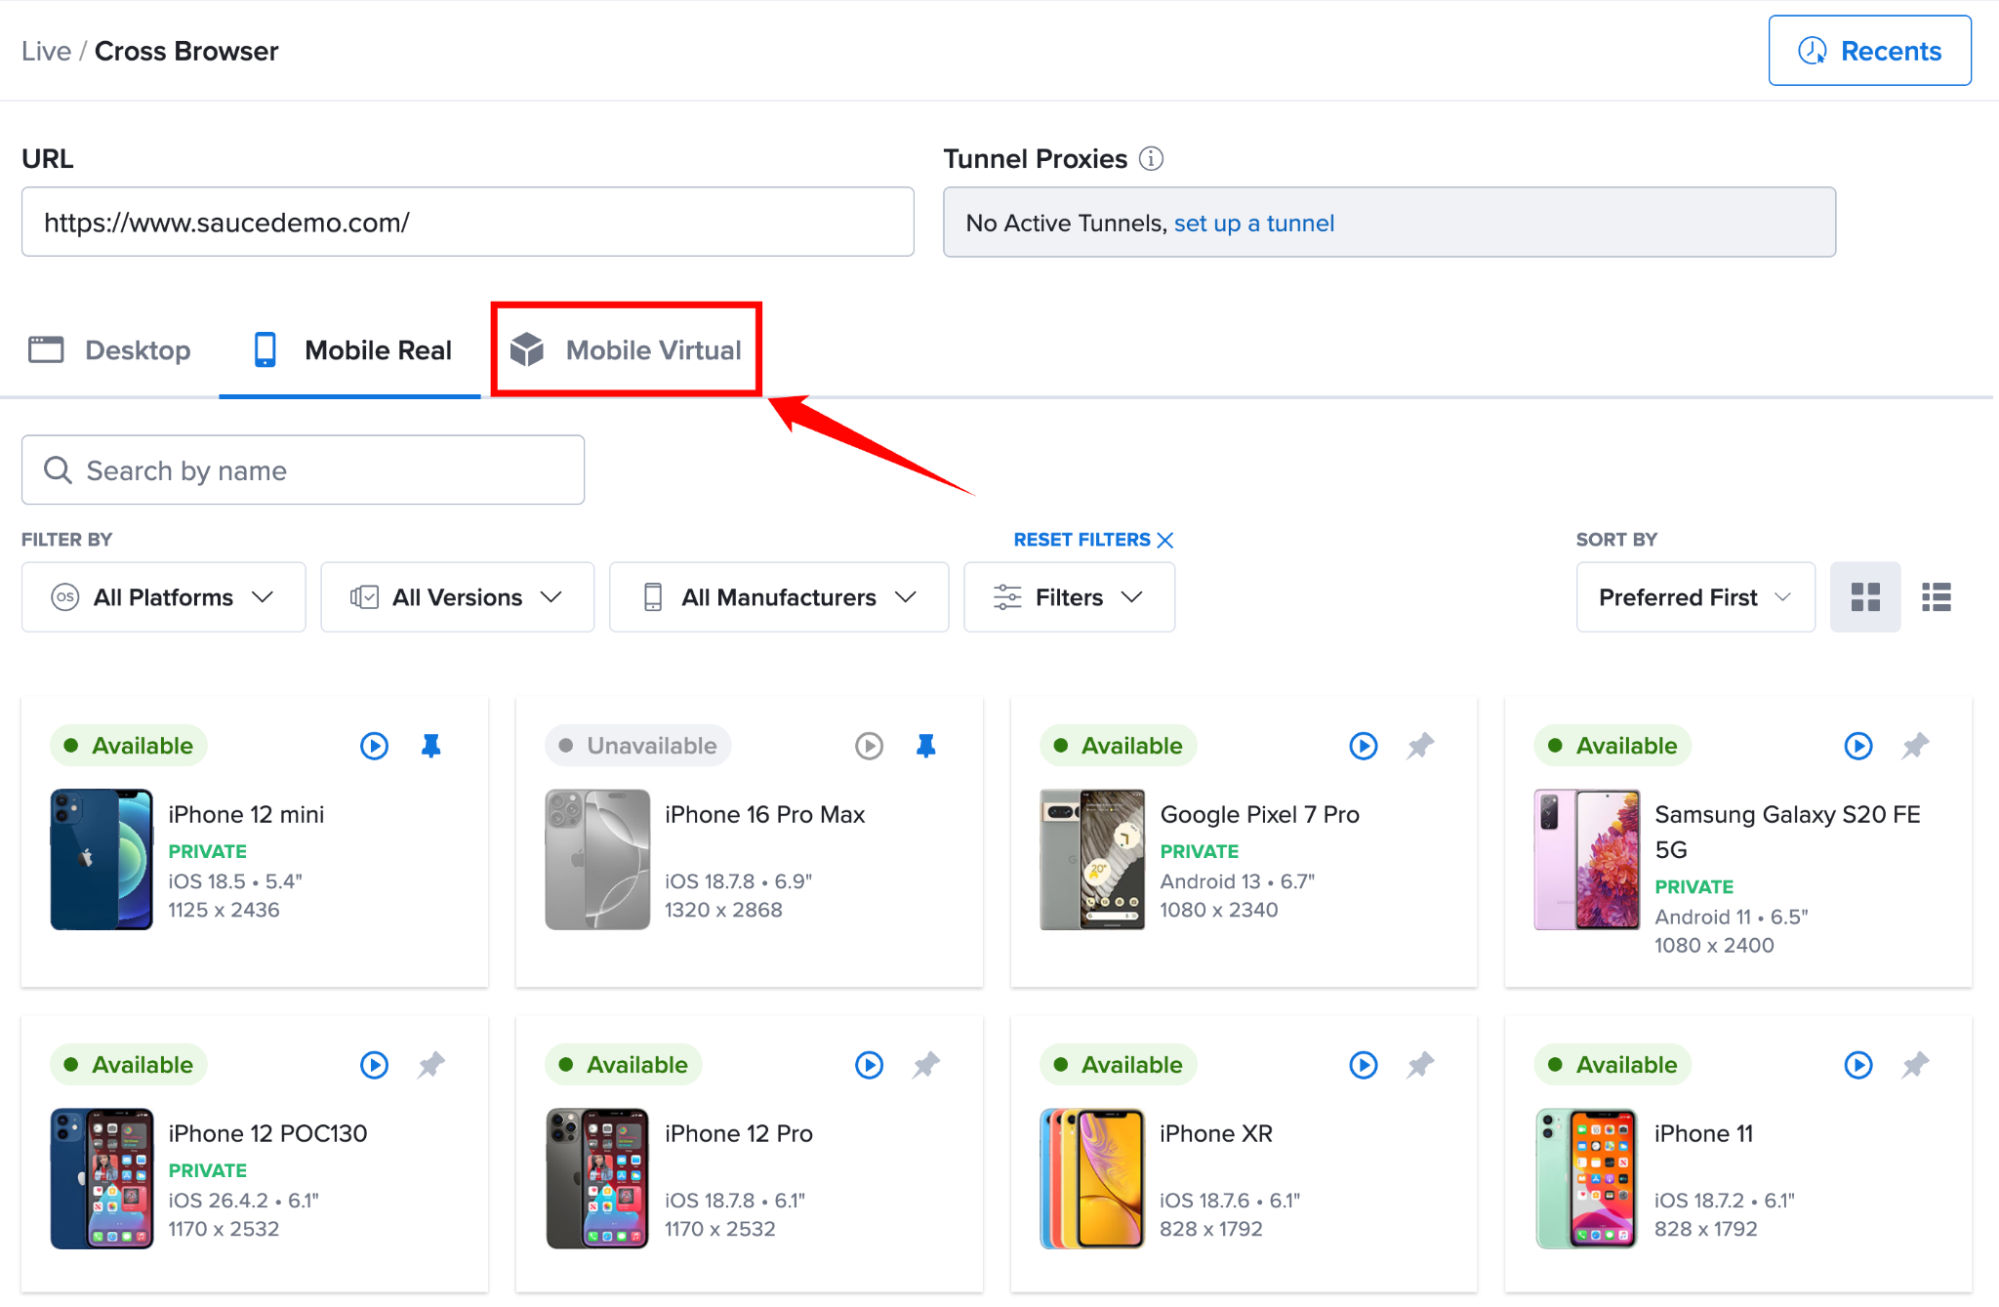Switch to the Desktop tab
The image size is (1999, 1307).
pos(110,350)
